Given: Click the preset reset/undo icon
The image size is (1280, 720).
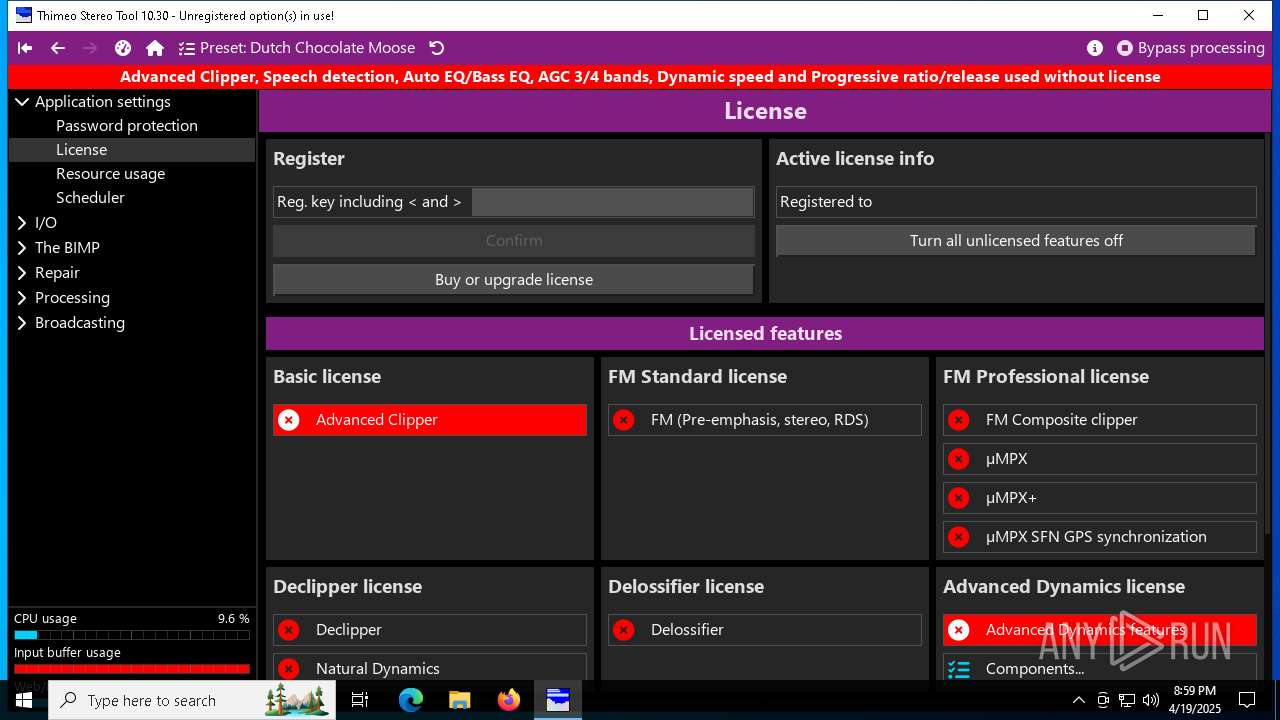Looking at the screenshot, I should [436, 48].
